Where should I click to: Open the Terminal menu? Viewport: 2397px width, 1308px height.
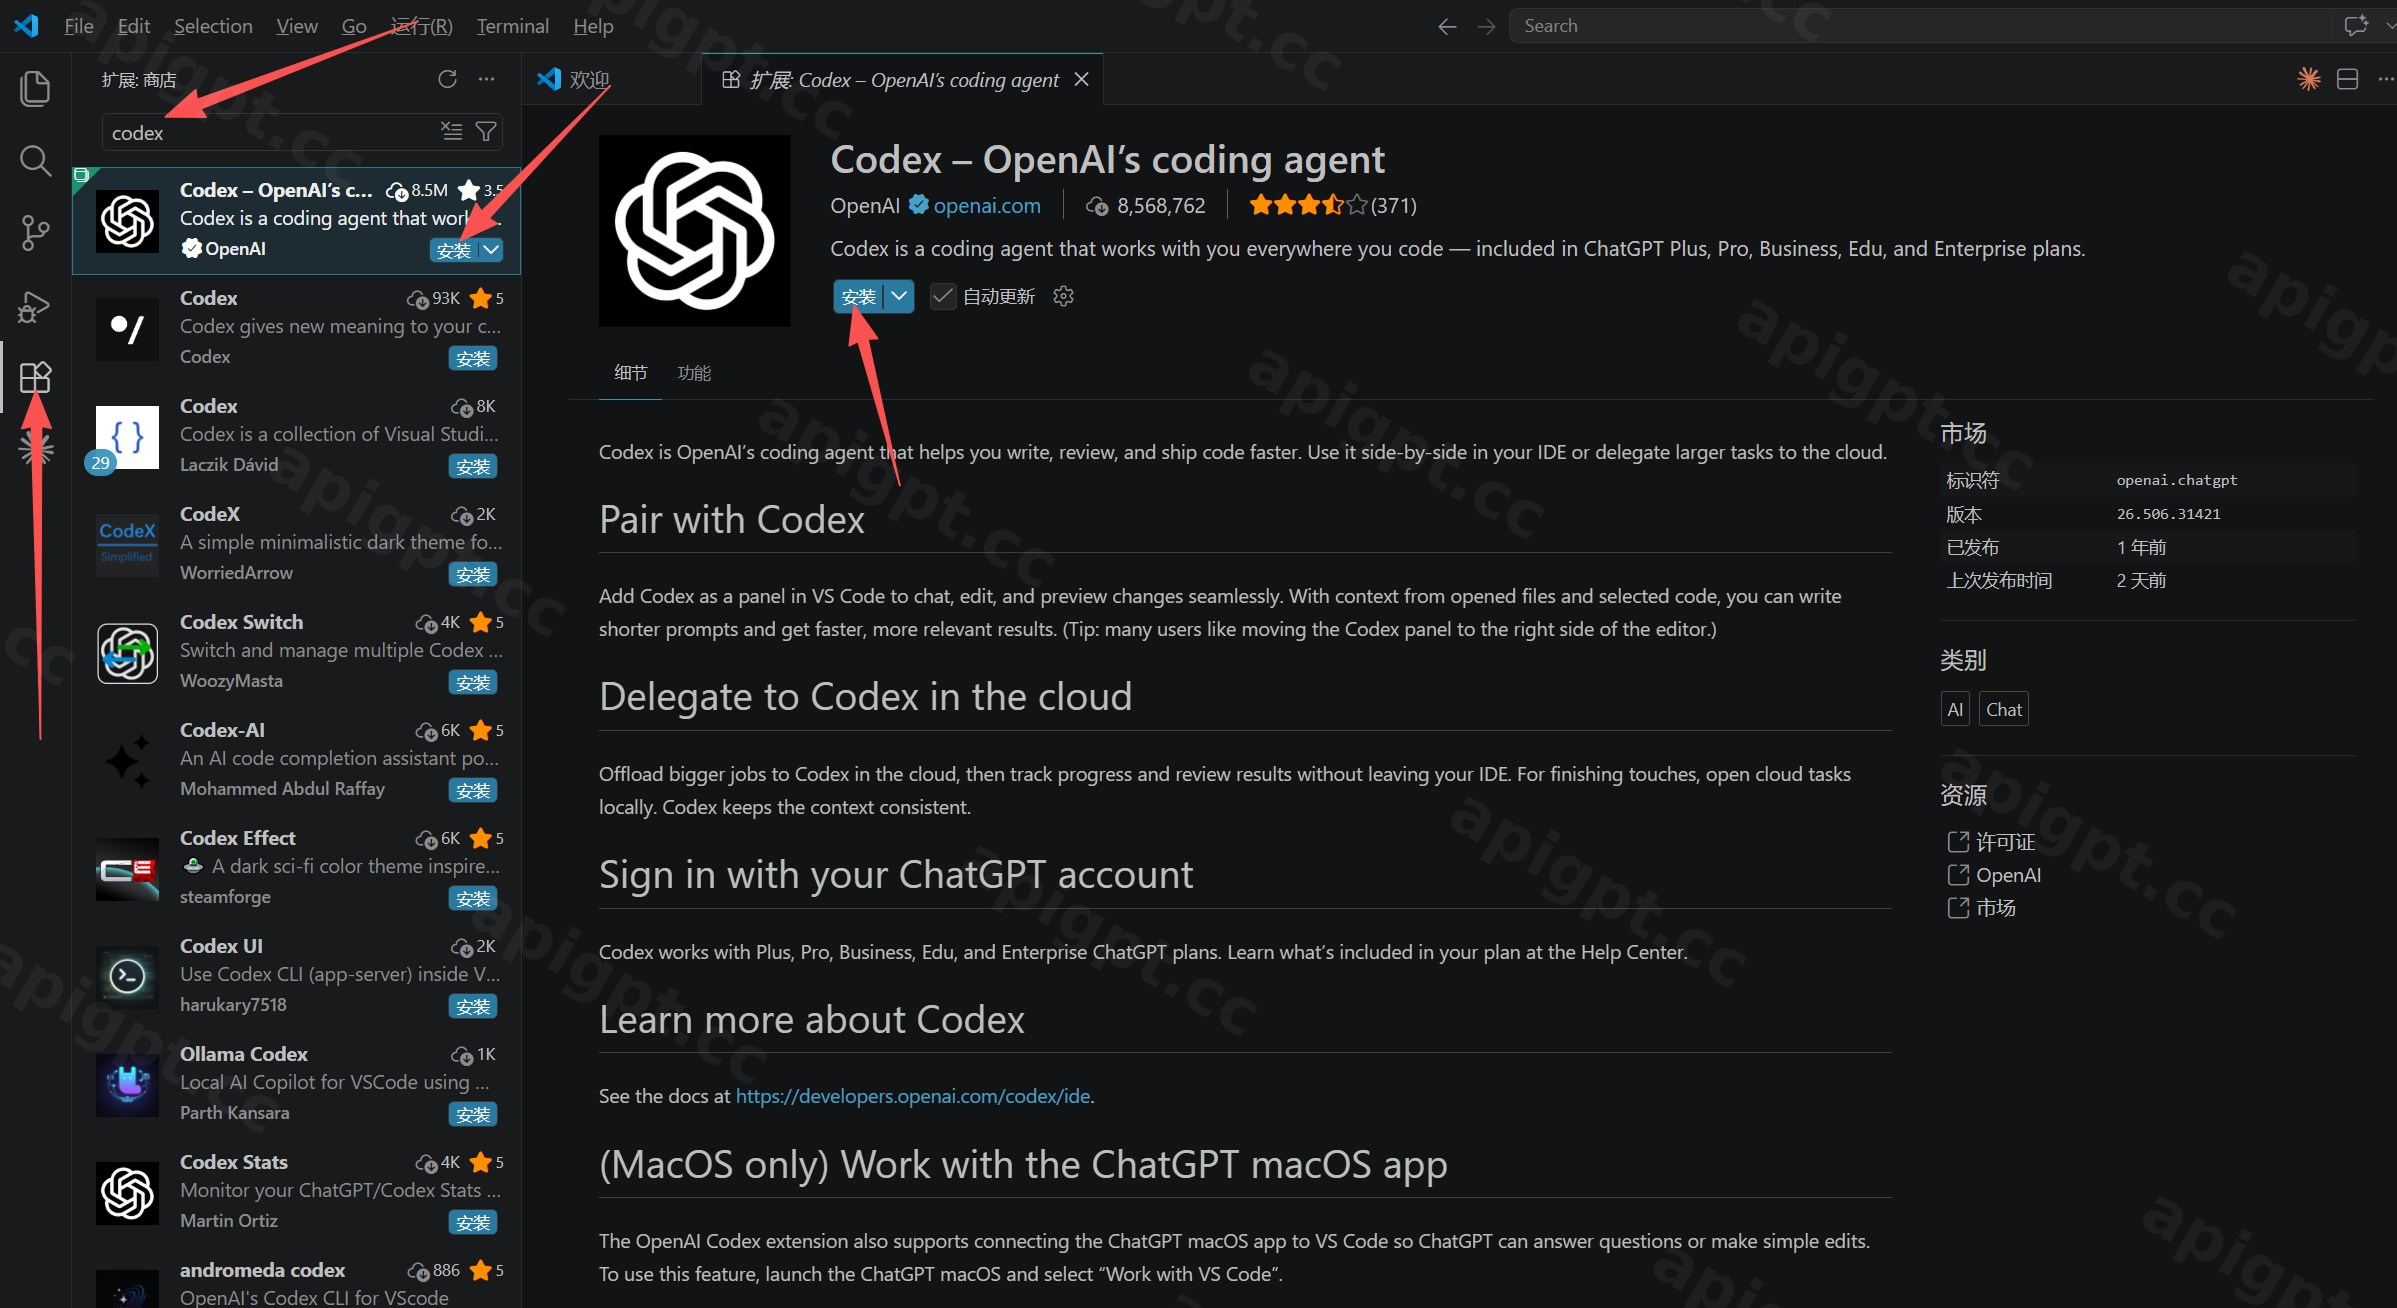(x=512, y=26)
